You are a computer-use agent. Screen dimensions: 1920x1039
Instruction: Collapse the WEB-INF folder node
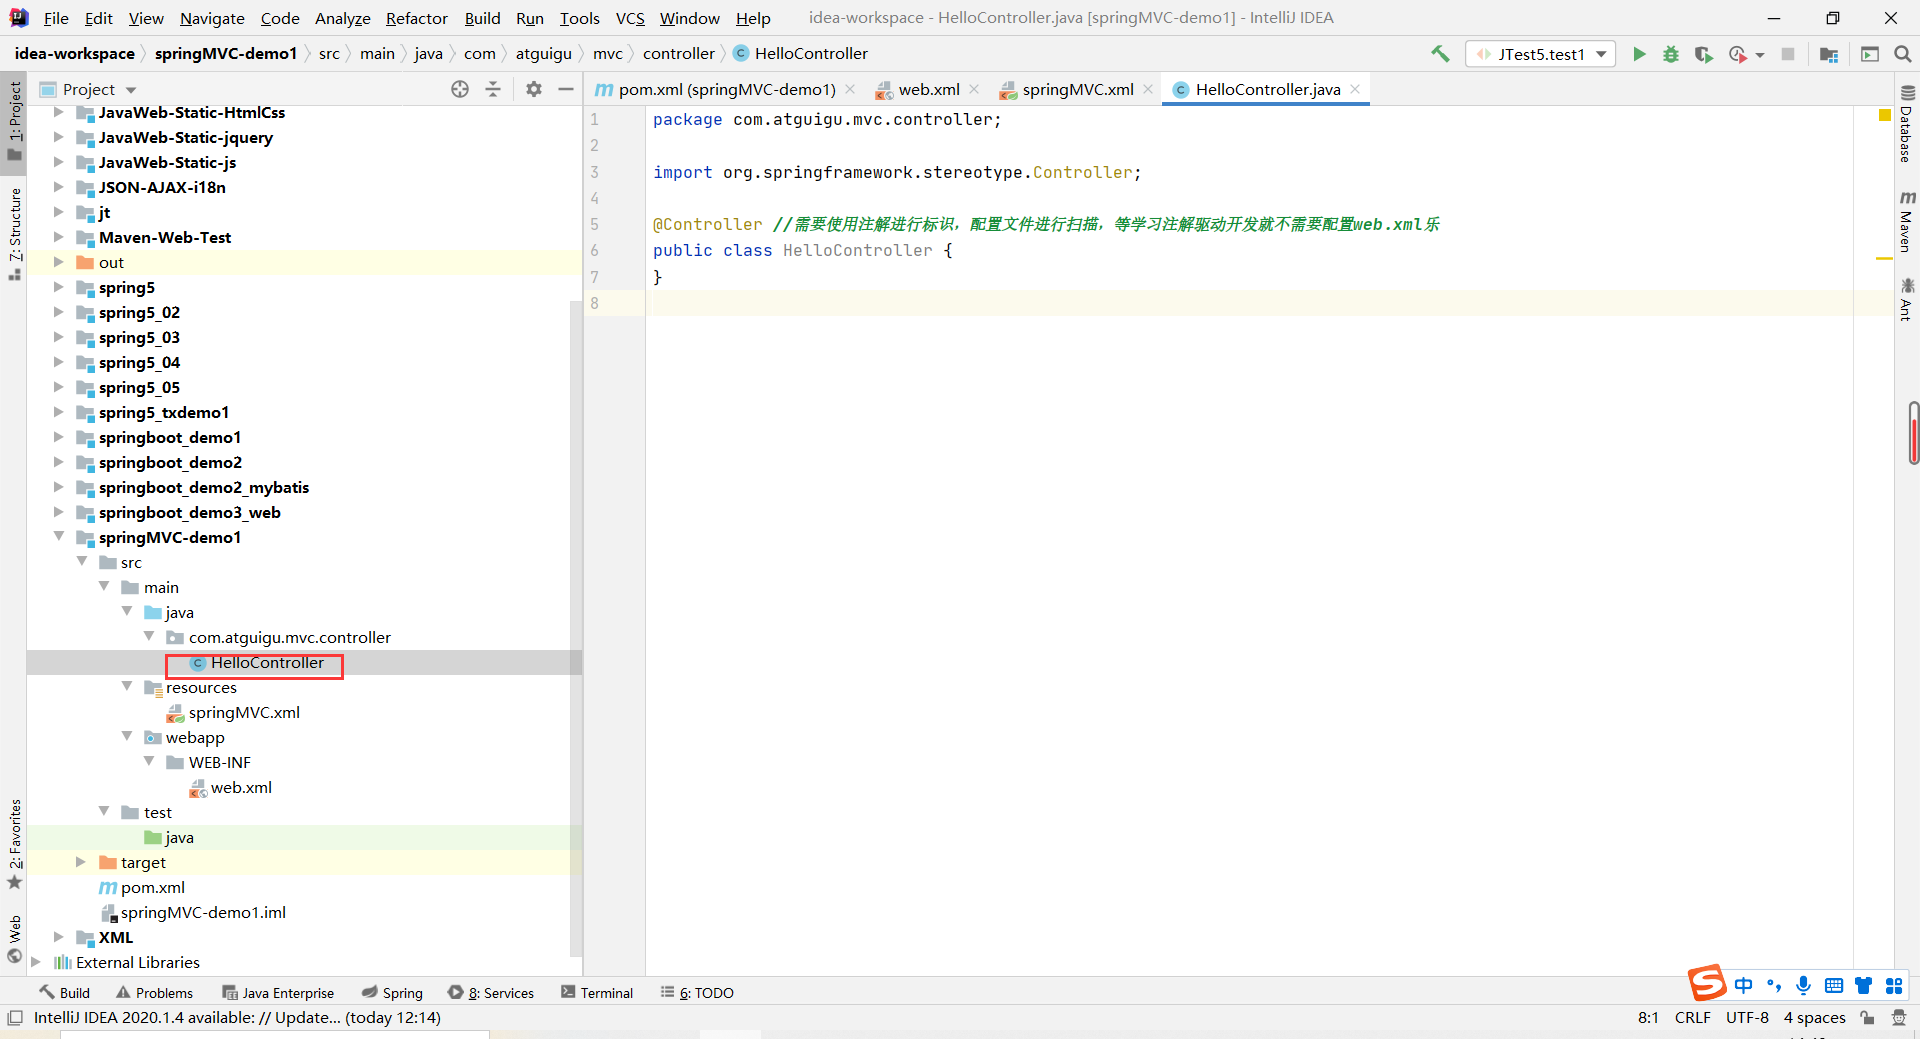(149, 762)
